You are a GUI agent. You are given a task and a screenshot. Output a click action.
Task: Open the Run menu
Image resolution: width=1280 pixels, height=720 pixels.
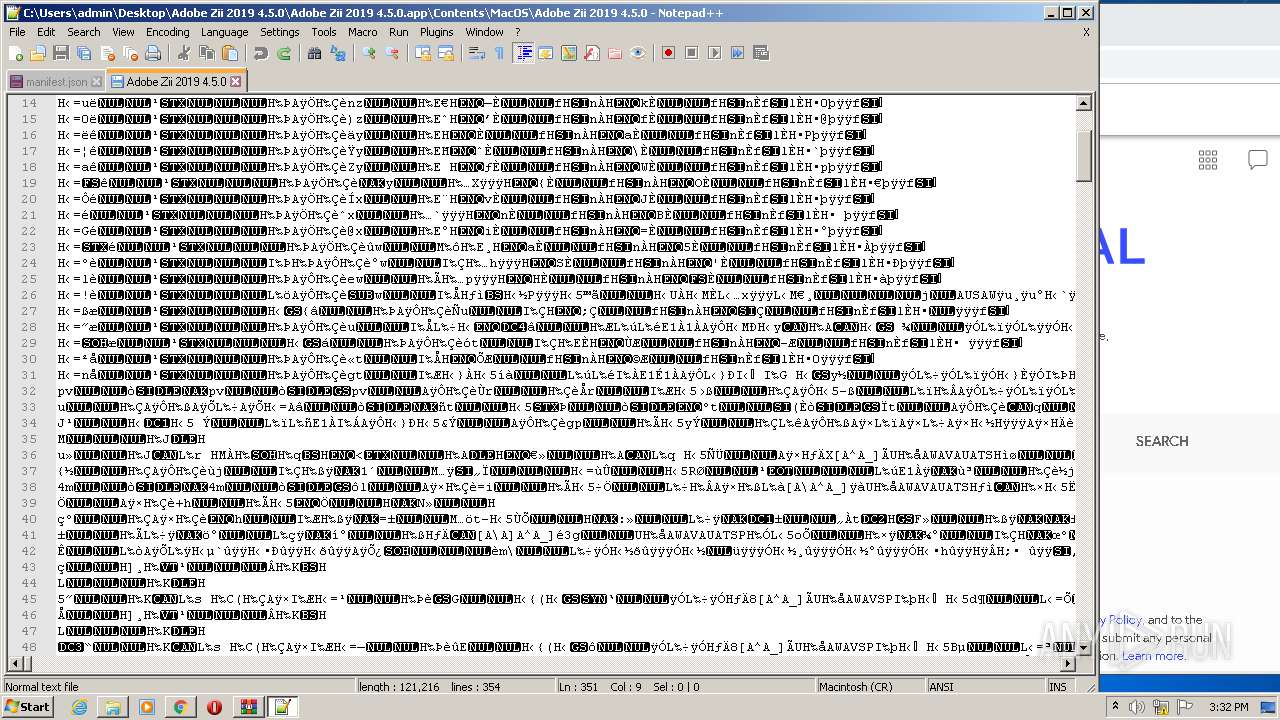point(399,32)
